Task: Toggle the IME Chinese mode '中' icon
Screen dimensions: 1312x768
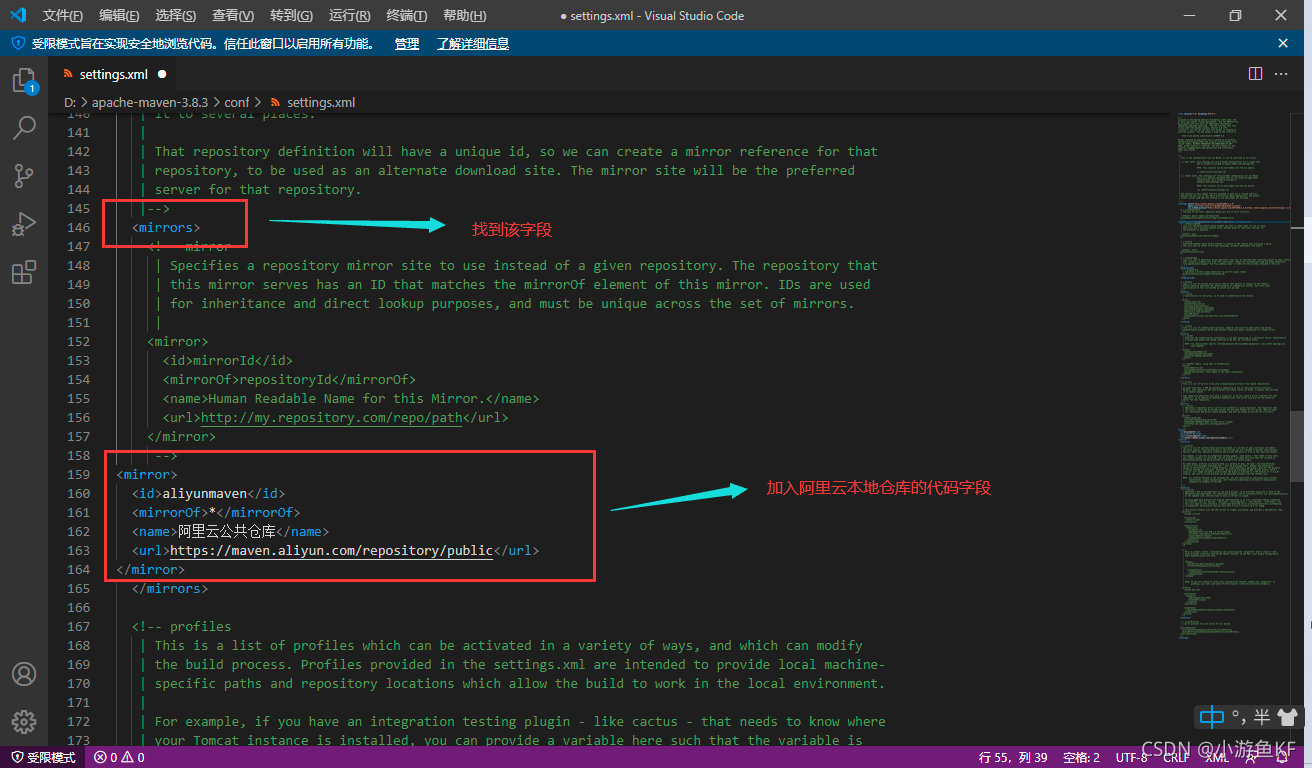Action: pos(1212,716)
